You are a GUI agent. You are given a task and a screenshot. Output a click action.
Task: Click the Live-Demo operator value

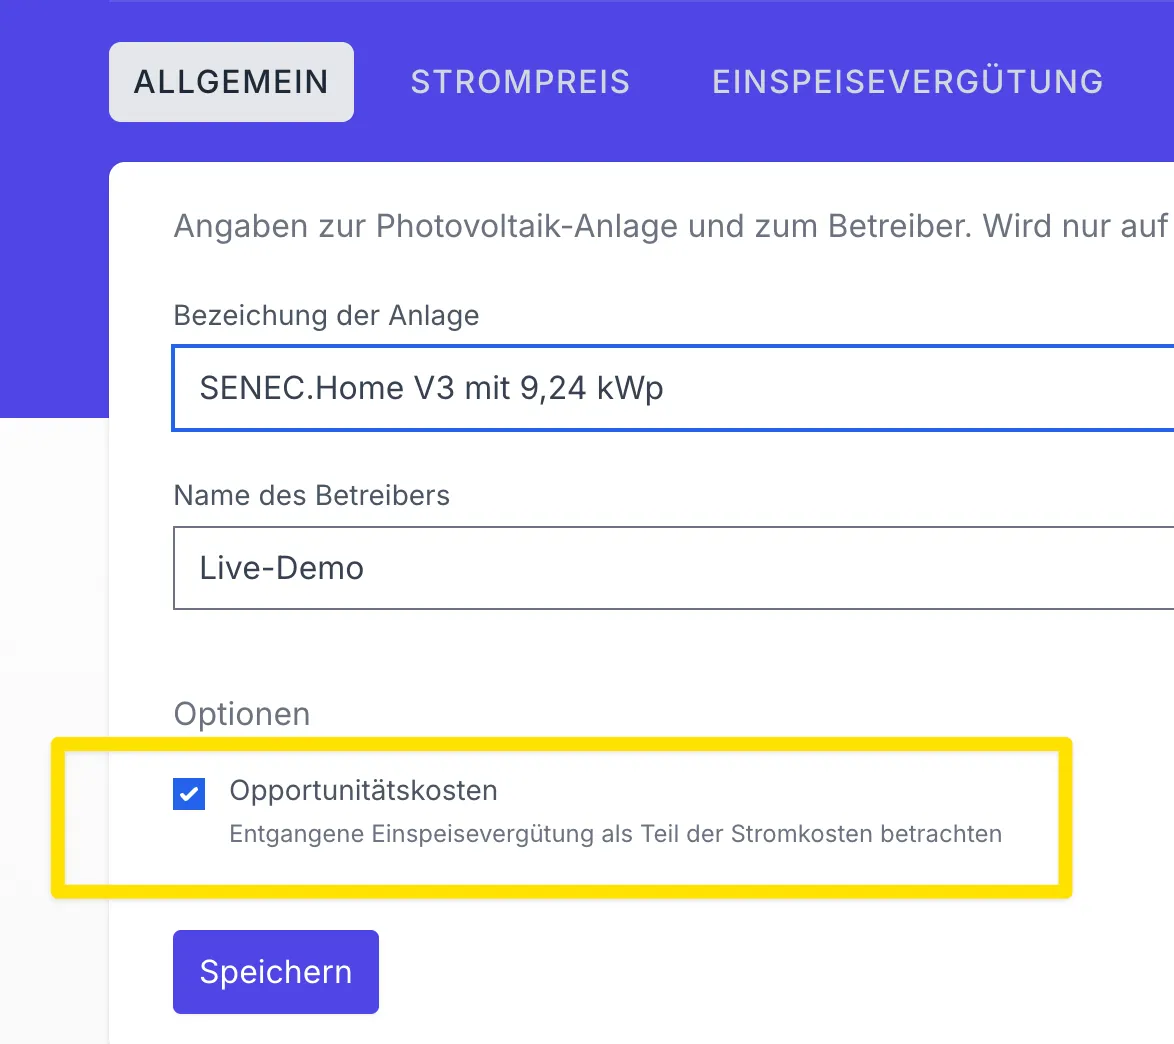coord(283,568)
